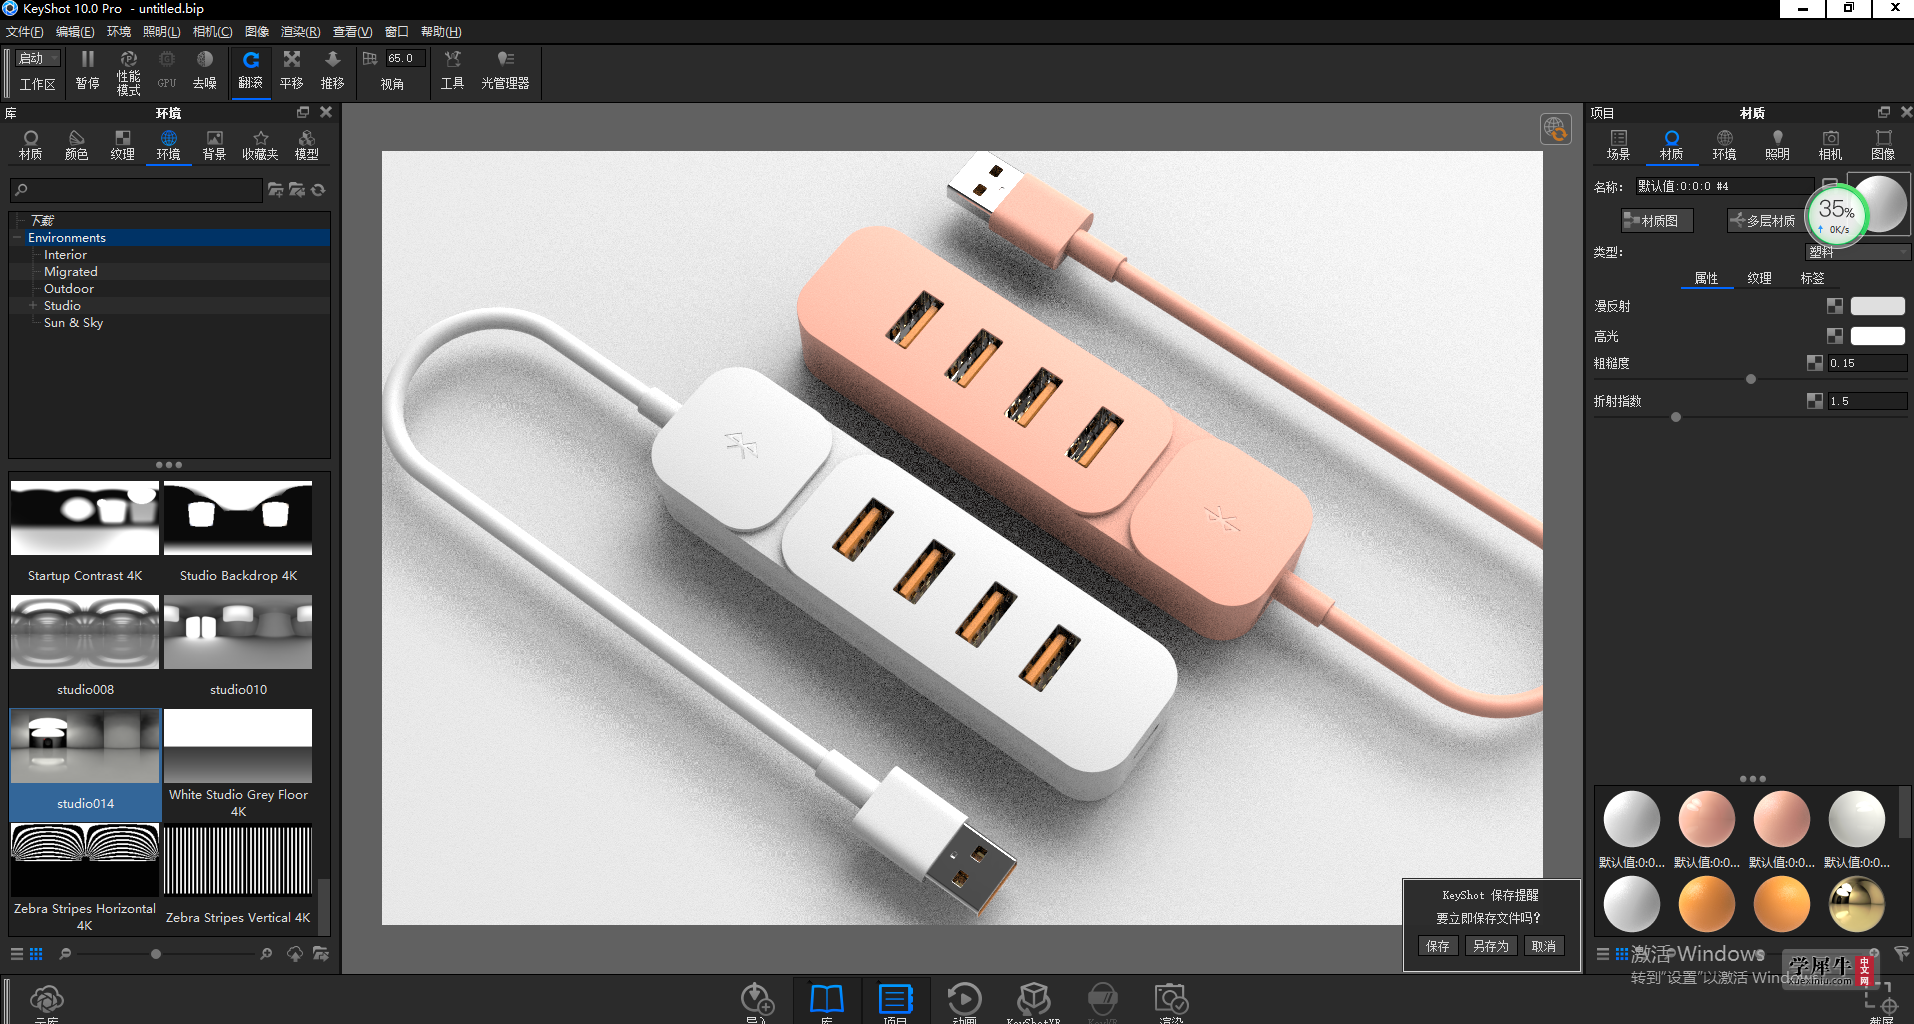Select studio008 environment thumbnail
The height and width of the screenshot is (1024, 1914).
point(85,632)
